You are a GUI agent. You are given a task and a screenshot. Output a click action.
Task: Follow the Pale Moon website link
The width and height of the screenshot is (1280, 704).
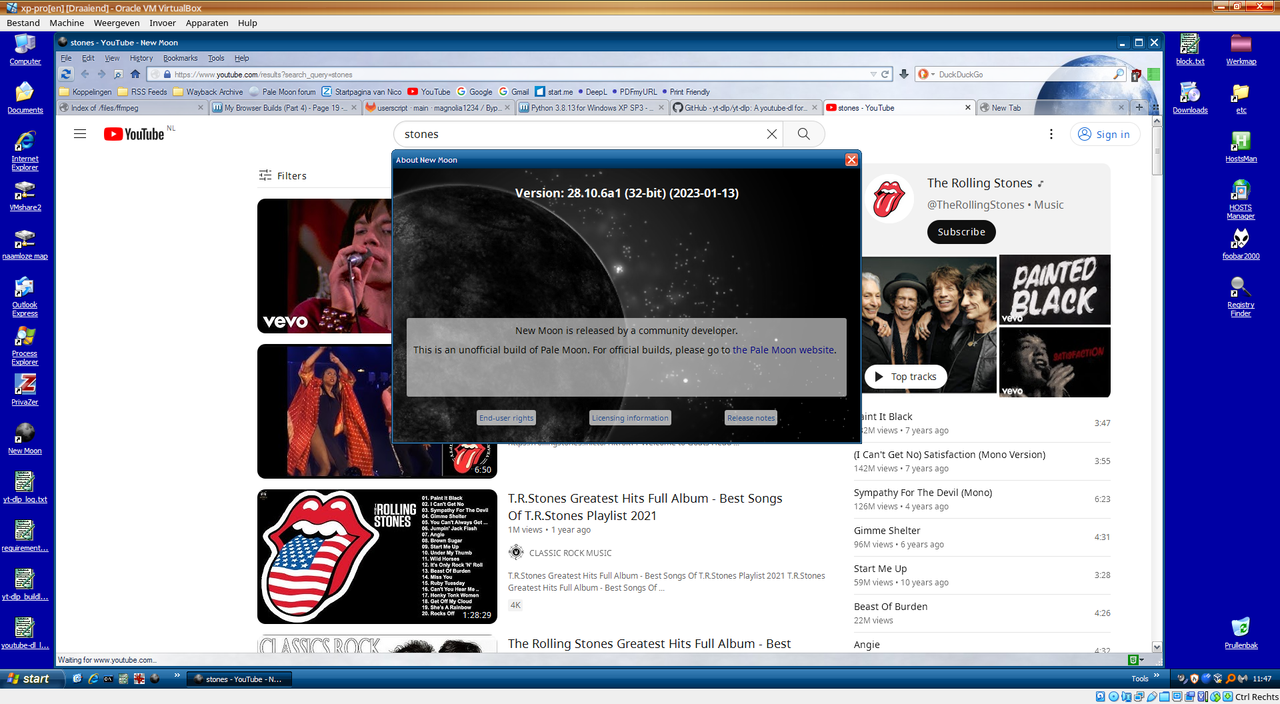click(783, 350)
